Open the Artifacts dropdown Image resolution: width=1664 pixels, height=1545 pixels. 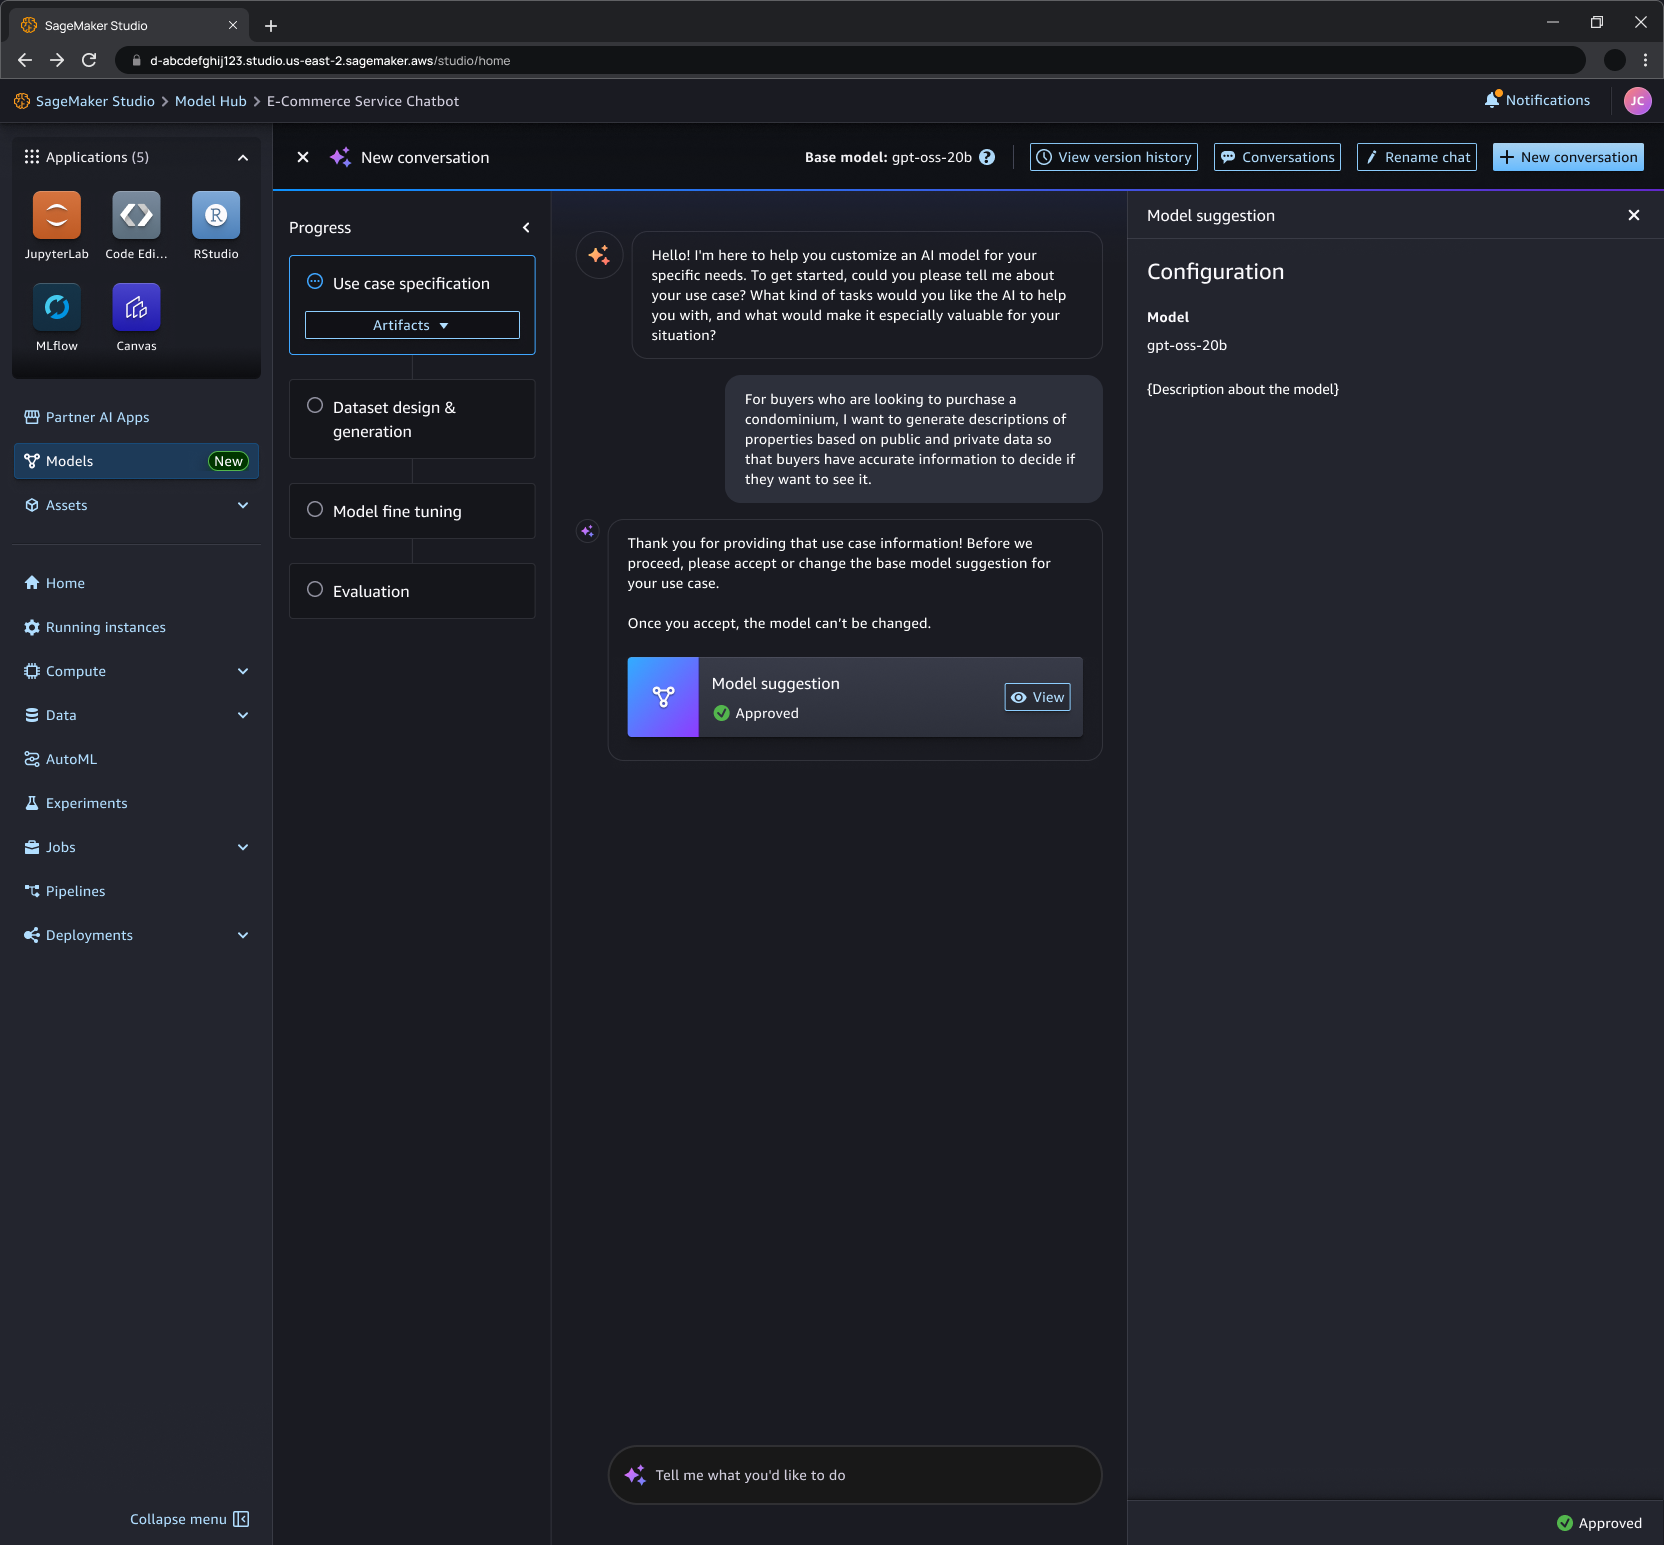click(411, 324)
